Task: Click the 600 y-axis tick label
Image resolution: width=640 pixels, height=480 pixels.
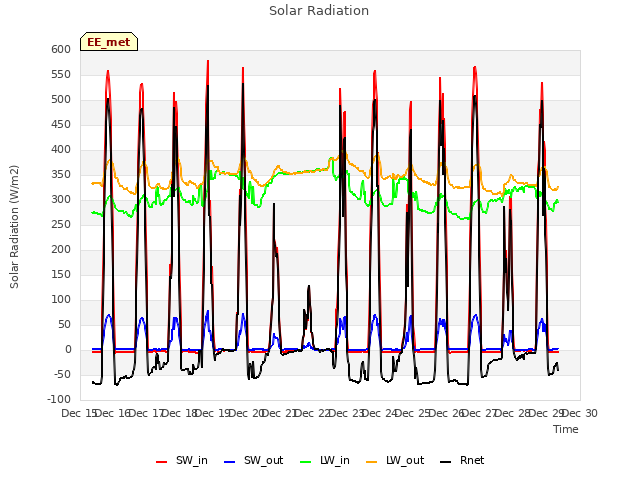Action: pyautogui.click(x=61, y=49)
